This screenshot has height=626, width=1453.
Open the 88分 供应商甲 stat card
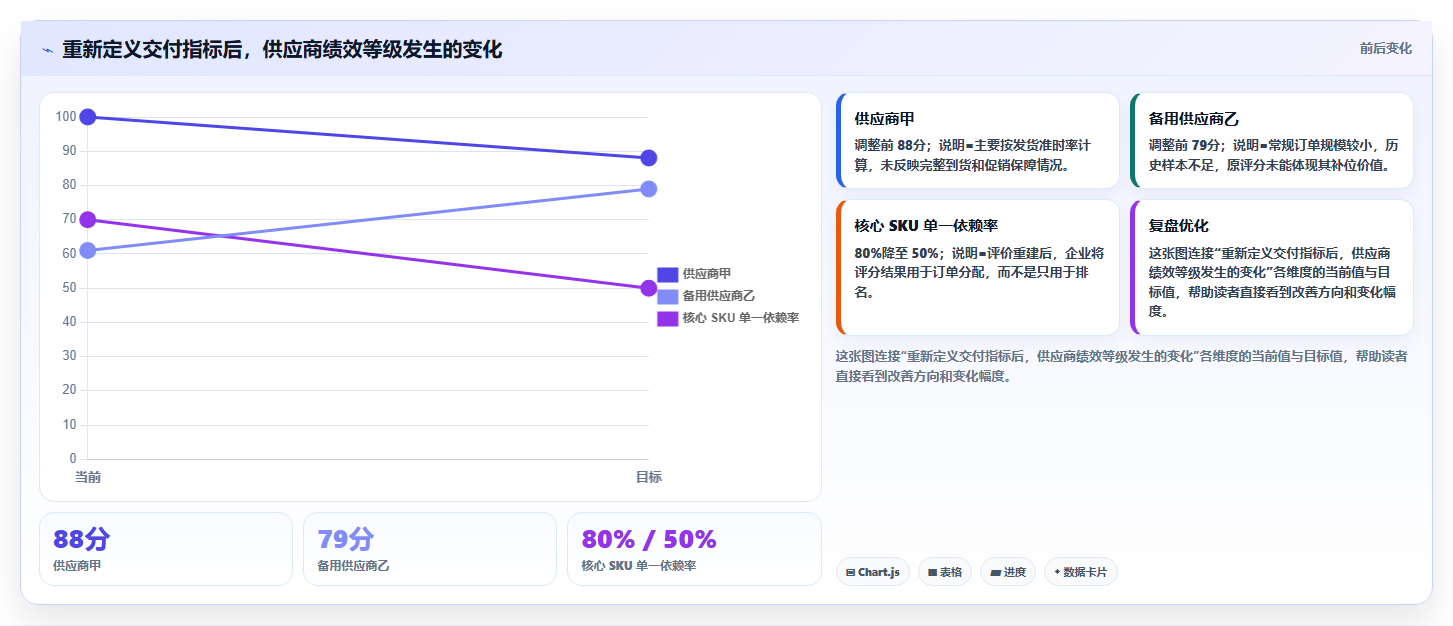coord(166,549)
